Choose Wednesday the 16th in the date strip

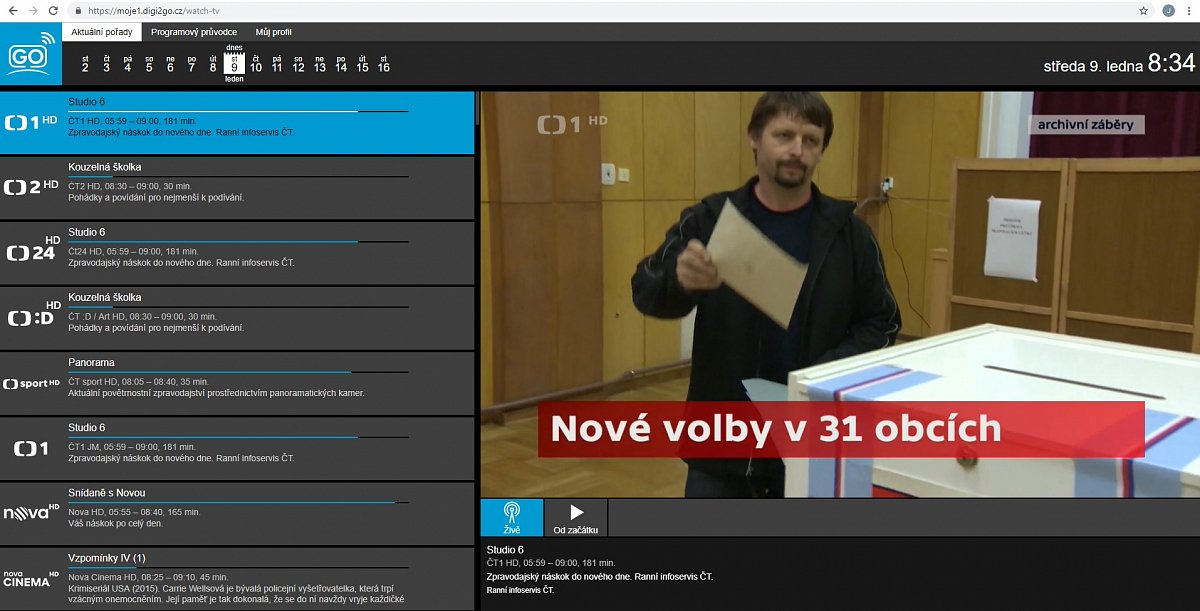[x=383, y=63]
